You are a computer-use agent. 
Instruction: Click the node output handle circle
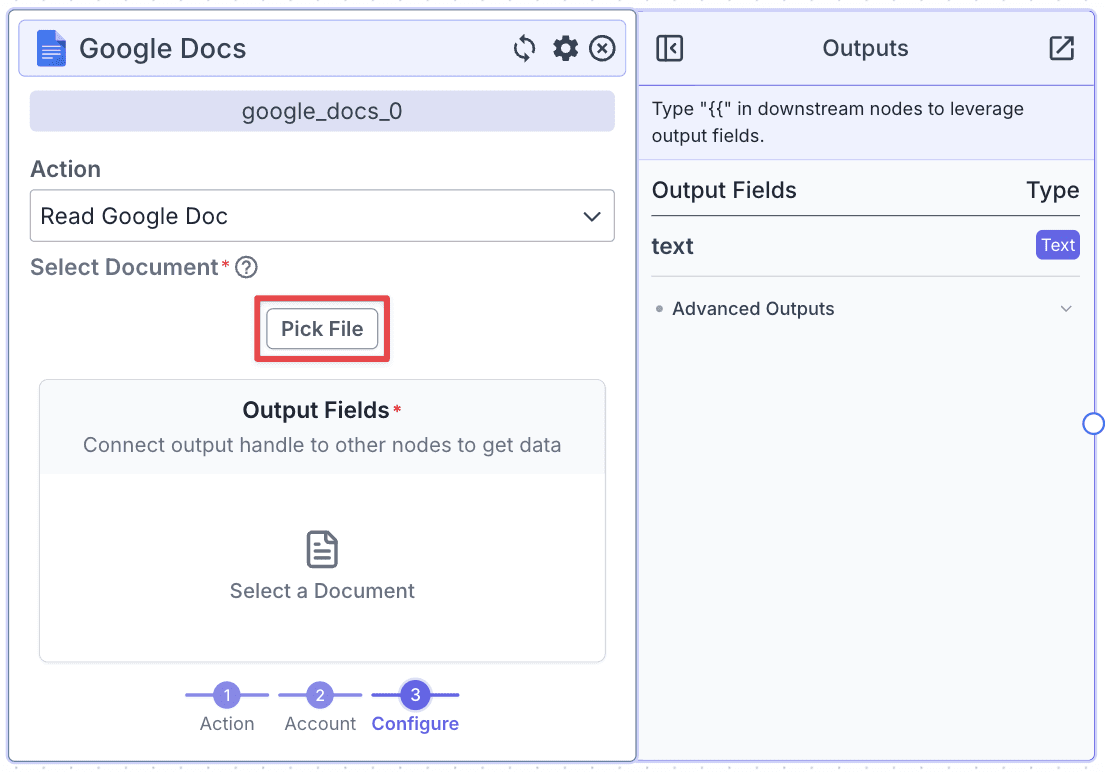1093,424
